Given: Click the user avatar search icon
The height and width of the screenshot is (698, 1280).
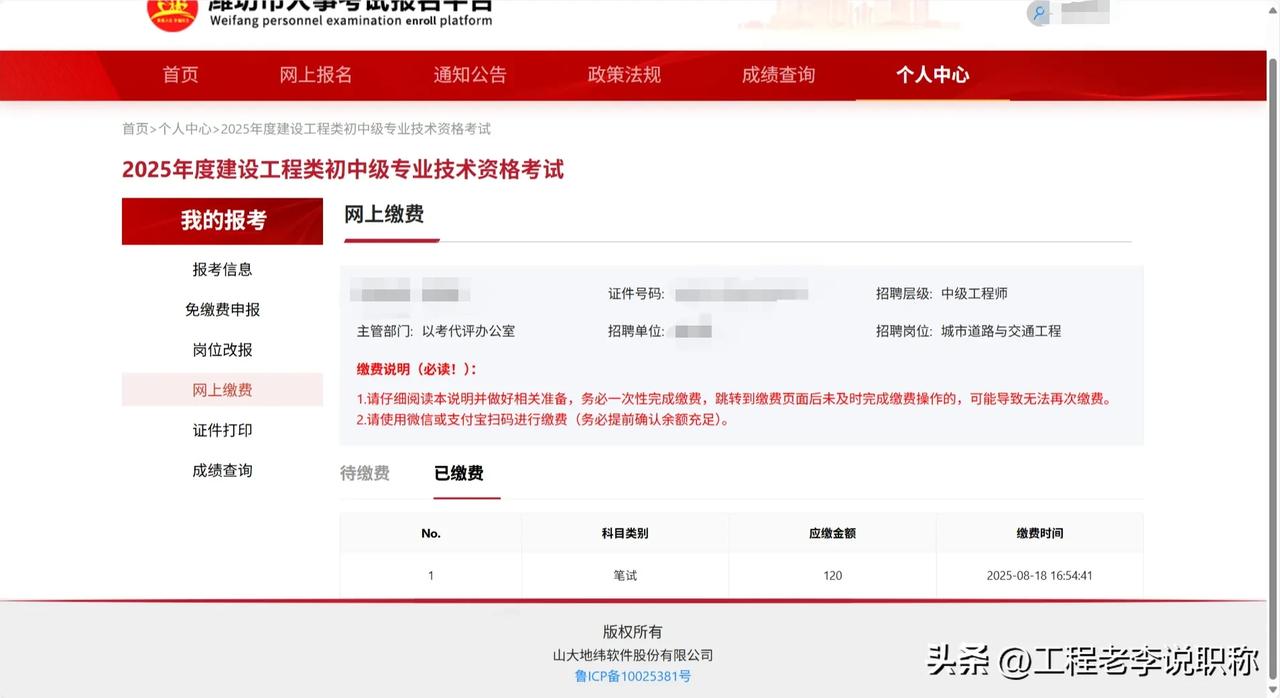Looking at the screenshot, I should tap(1039, 14).
